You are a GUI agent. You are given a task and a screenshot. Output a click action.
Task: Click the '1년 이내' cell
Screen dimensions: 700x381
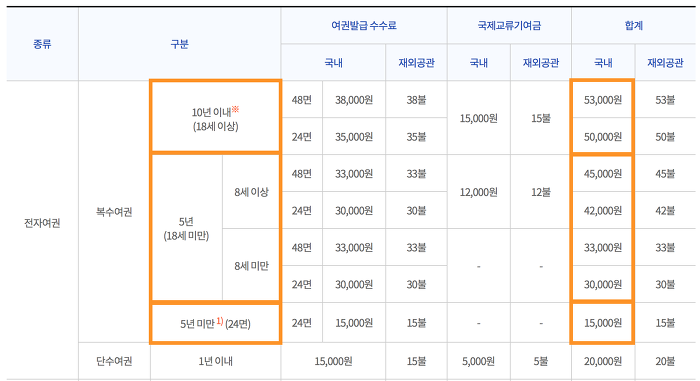216,361
